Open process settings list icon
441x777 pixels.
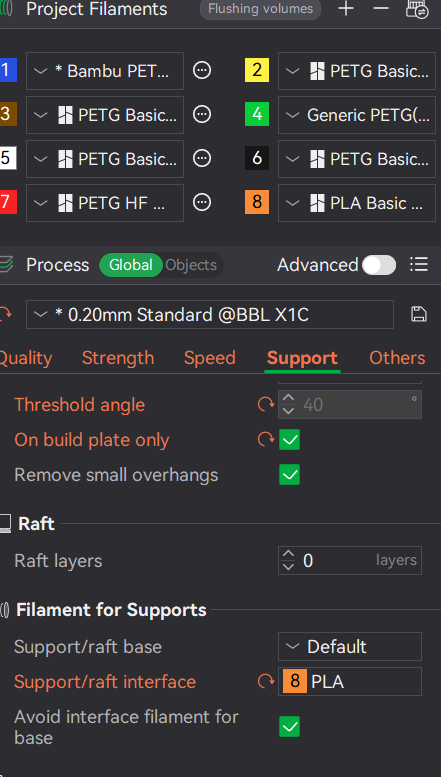point(419,265)
